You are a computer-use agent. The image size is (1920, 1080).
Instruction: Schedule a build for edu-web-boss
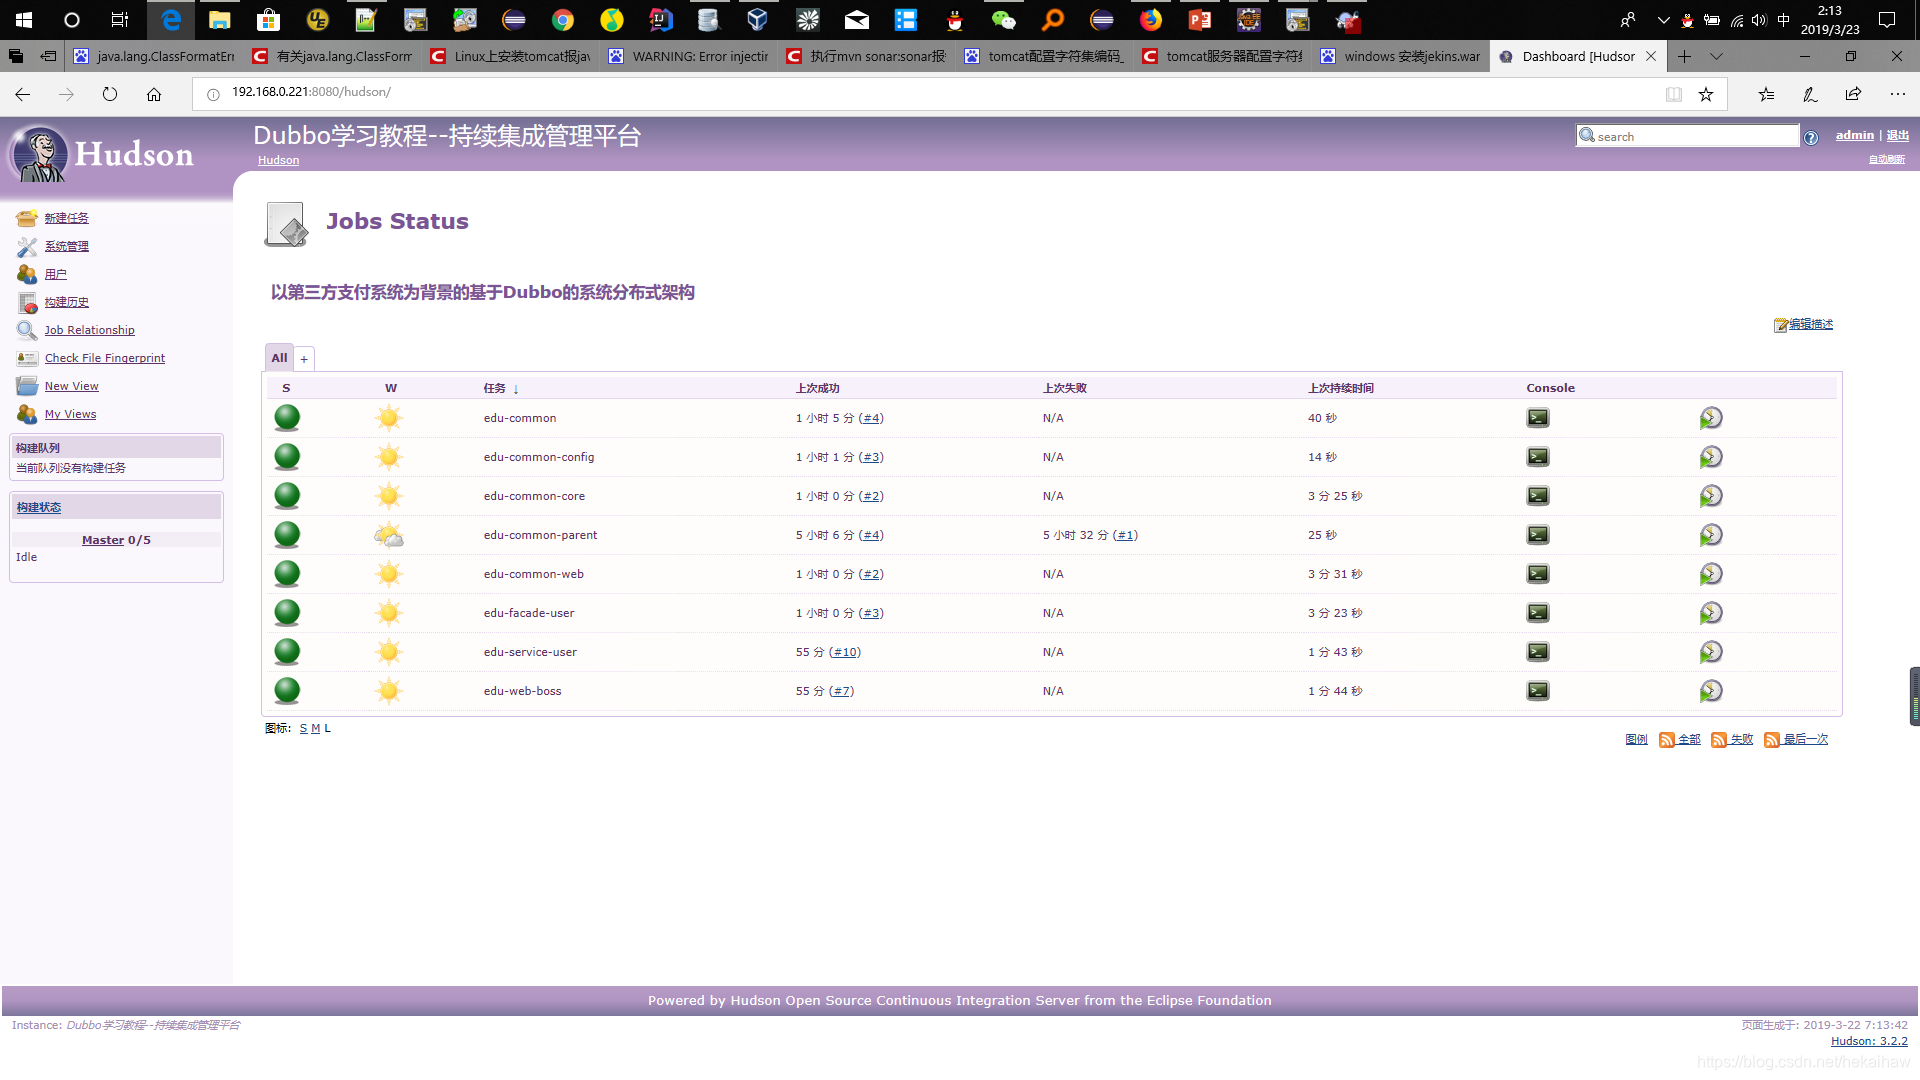point(1711,691)
